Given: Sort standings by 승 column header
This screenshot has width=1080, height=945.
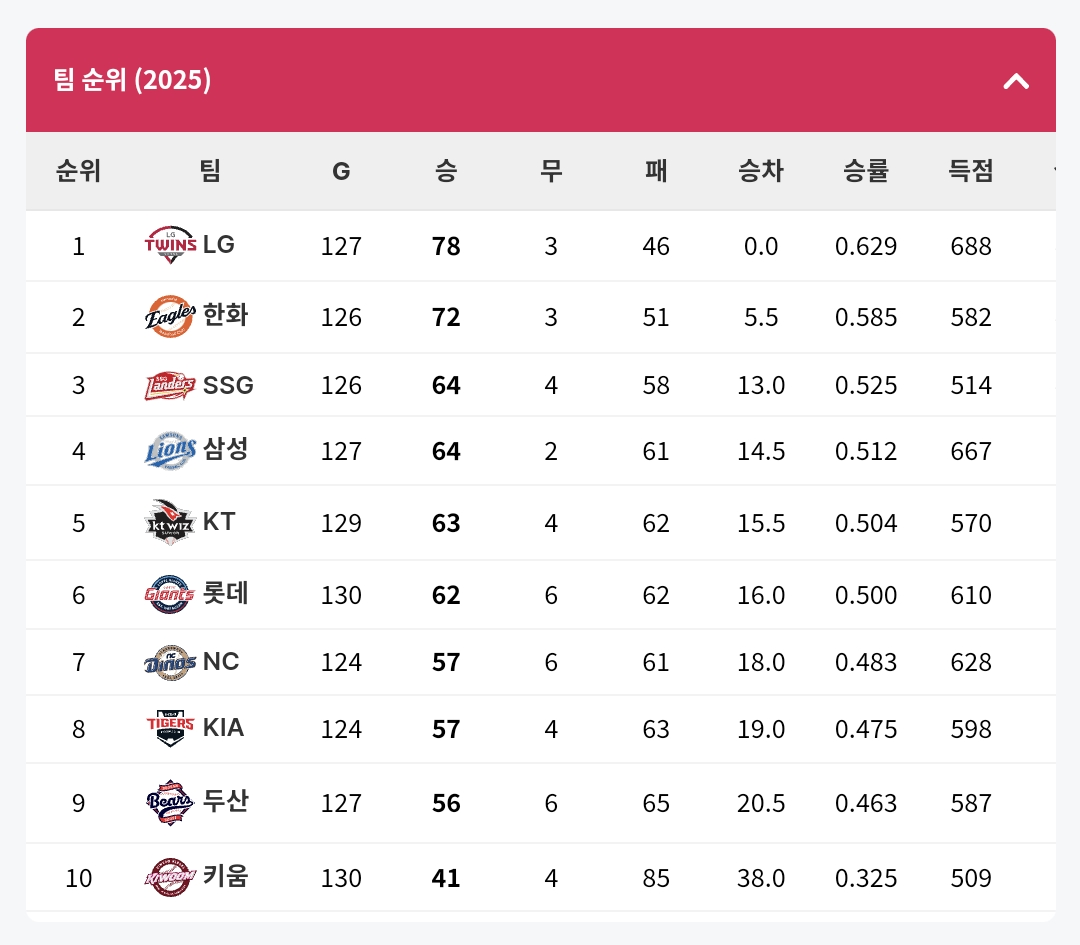Looking at the screenshot, I should (x=446, y=171).
